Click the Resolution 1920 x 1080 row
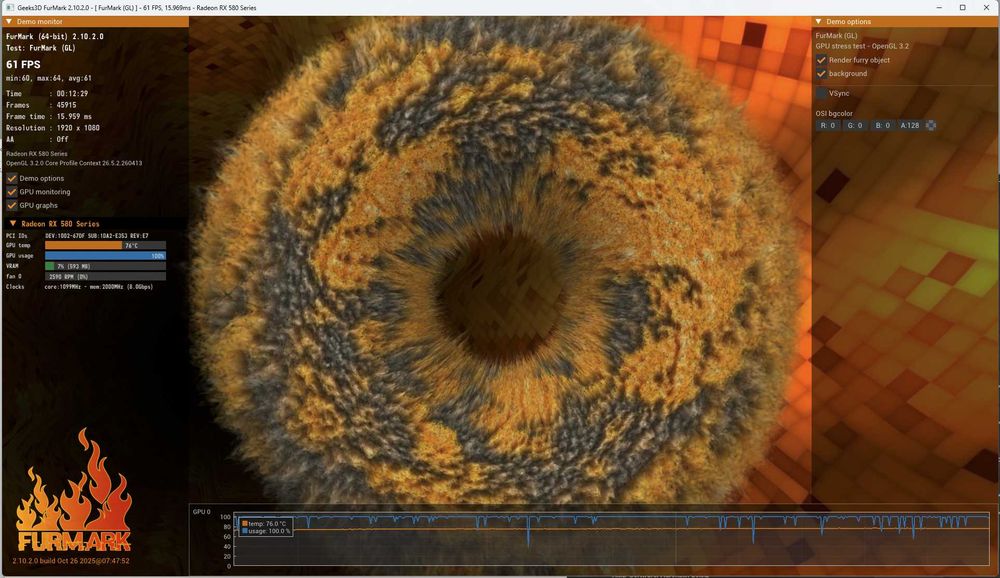Screen dimensions: 1000x578 [x=53, y=128]
